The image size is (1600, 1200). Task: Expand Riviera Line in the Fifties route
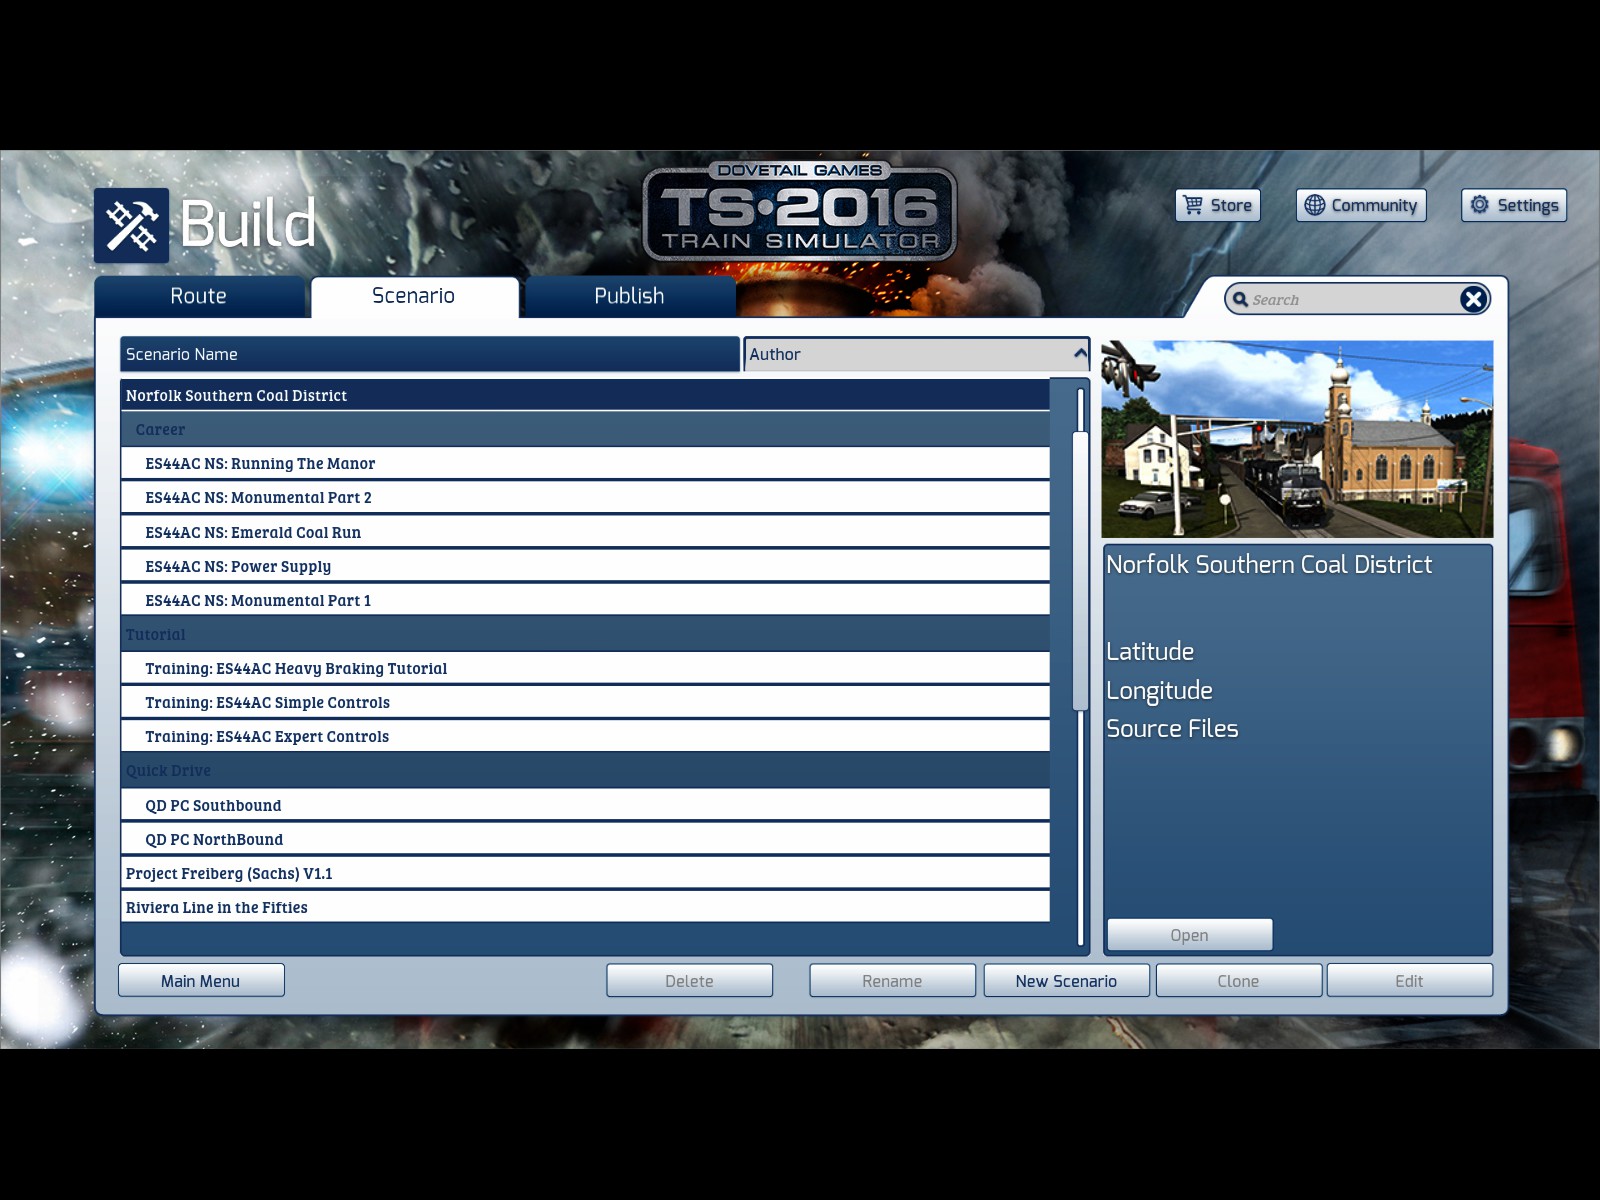(585, 907)
